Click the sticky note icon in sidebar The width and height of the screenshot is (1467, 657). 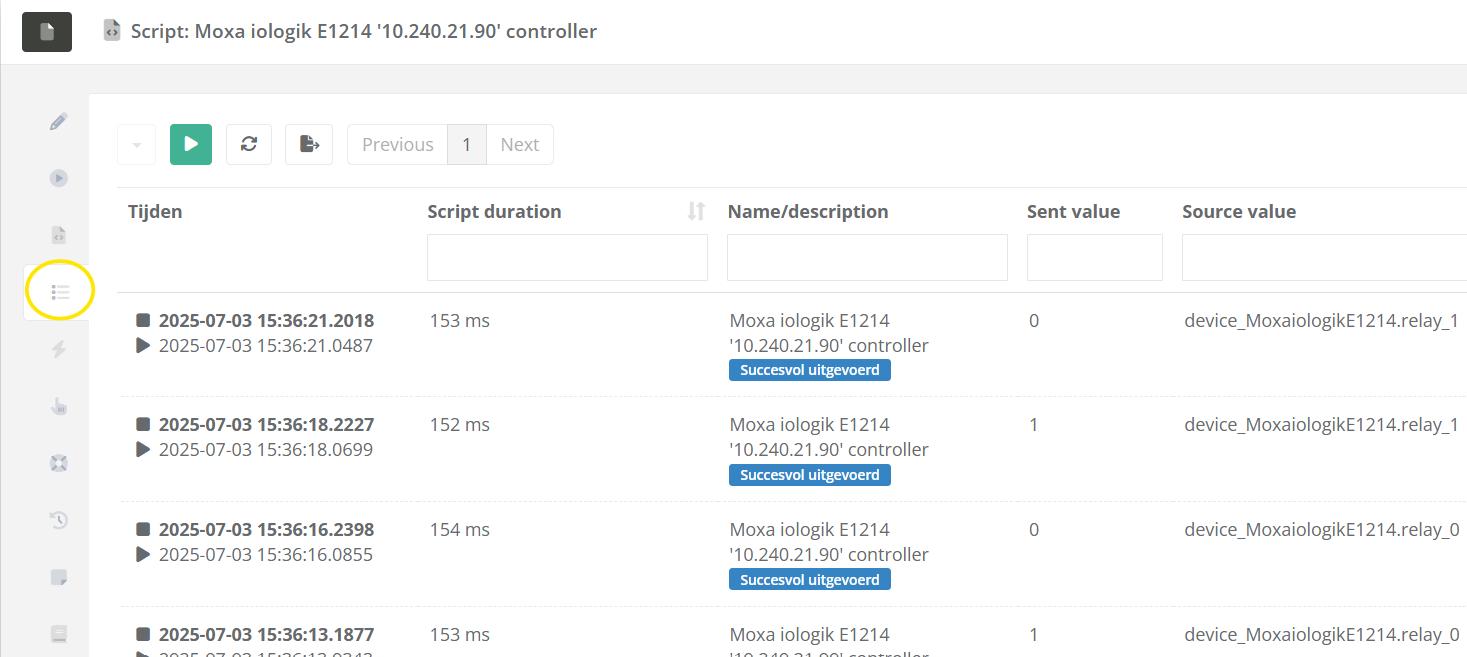tap(59, 576)
